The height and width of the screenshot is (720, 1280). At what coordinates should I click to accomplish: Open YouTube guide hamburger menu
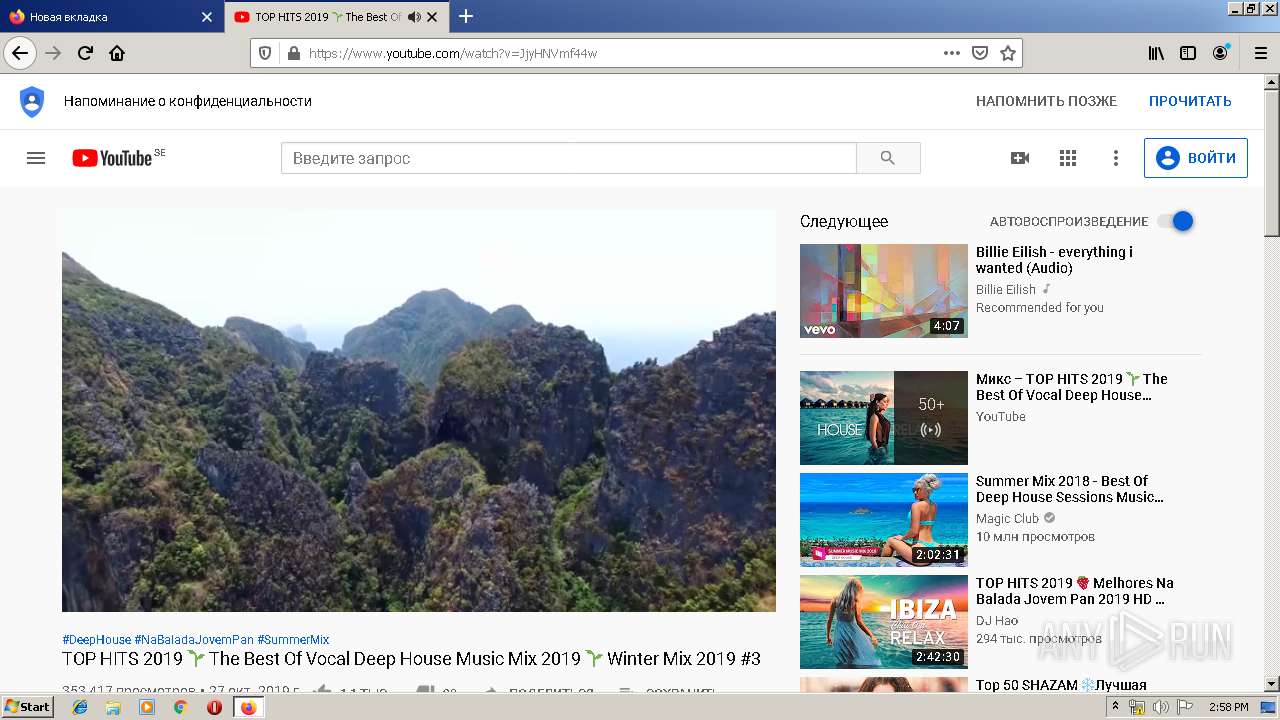coord(36,158)
